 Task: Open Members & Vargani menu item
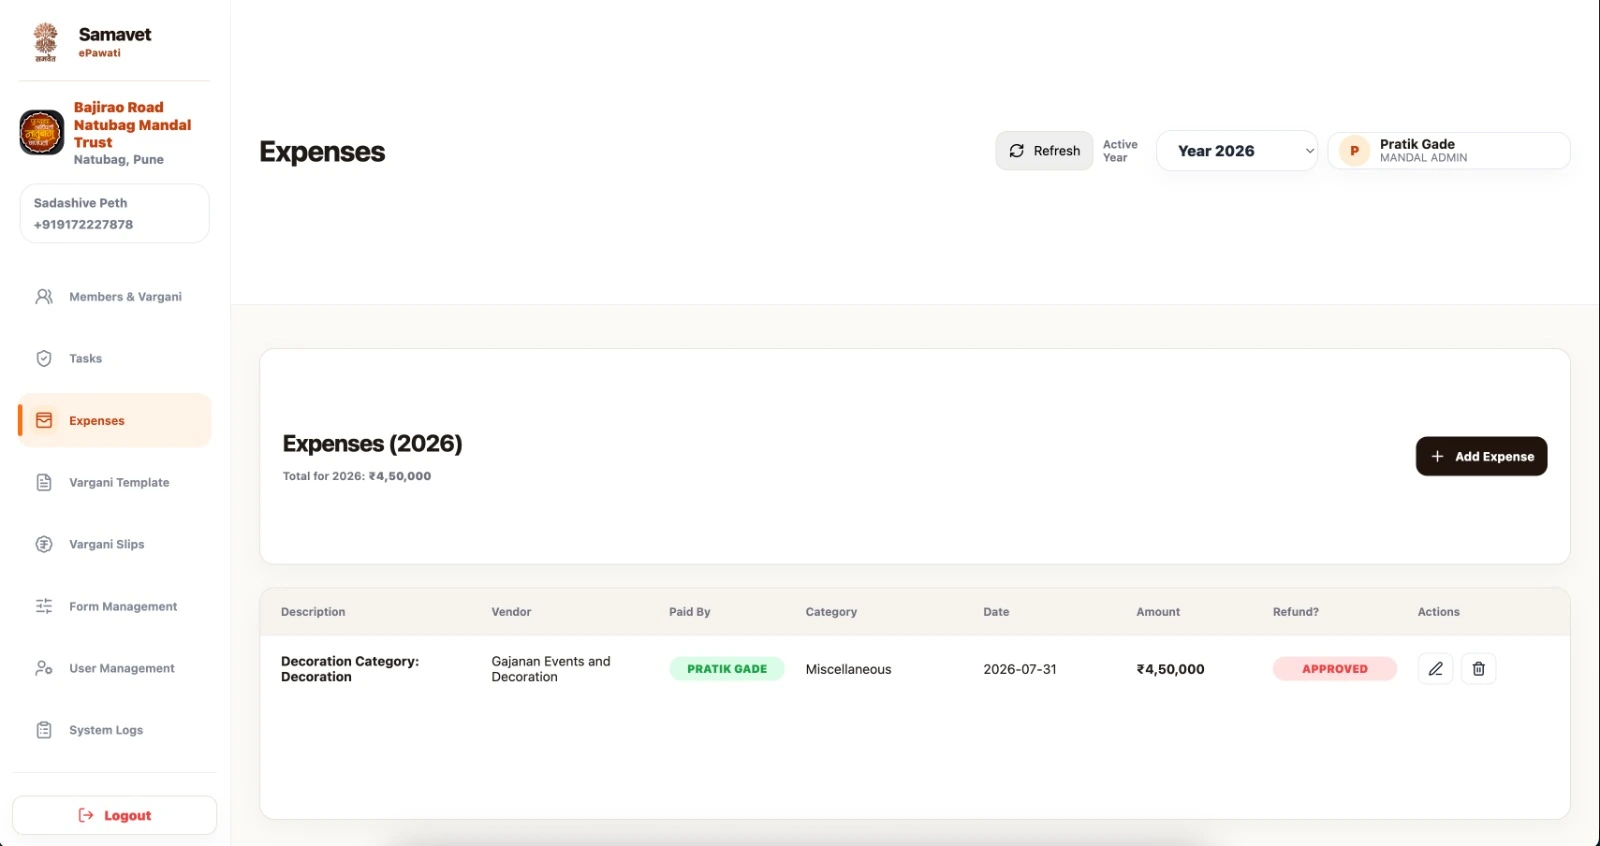pyautogui.click(x=115, y=297)
